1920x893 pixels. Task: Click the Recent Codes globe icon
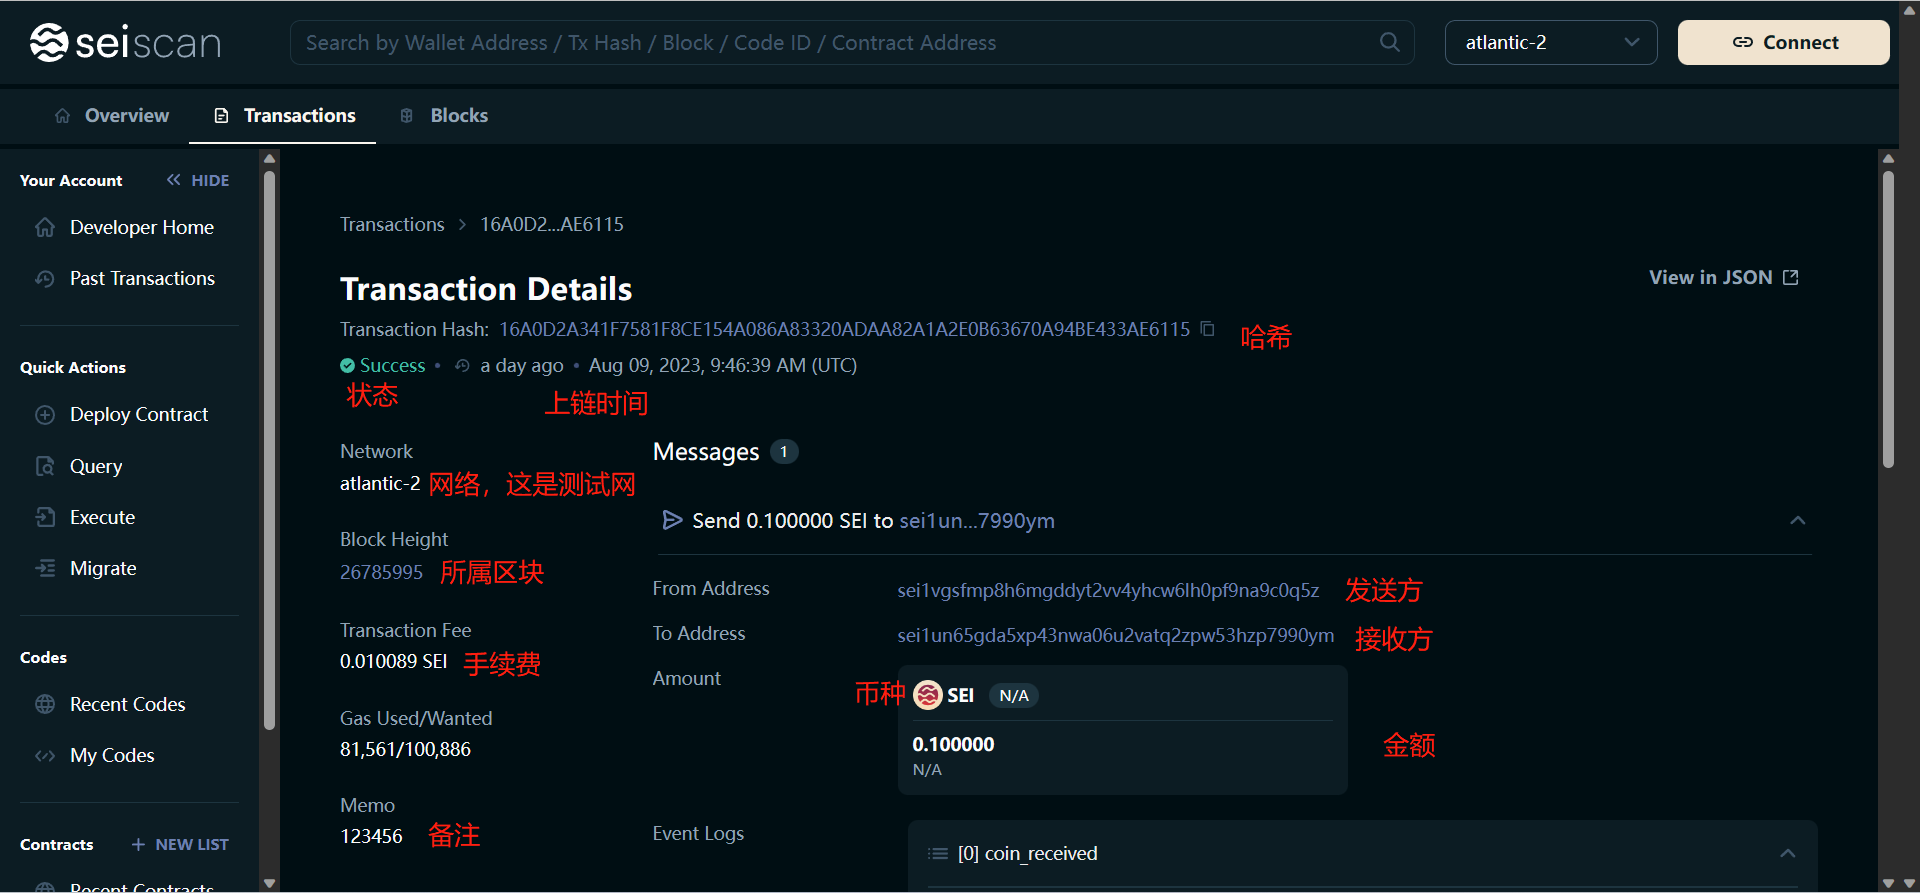pyautogui.click(x=45, y=704)
